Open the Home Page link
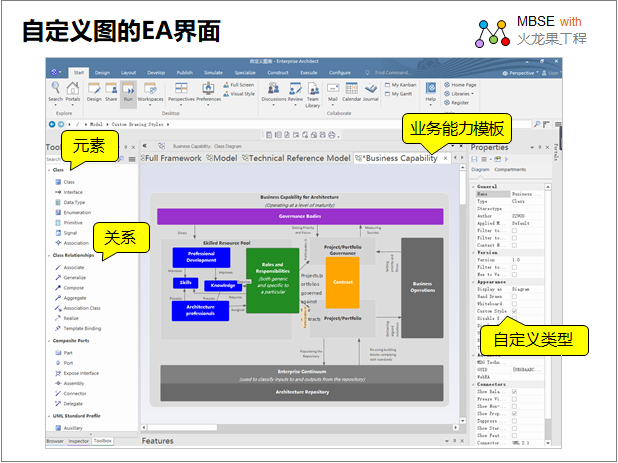Viewport: 618px width, 463px height. point(460,85)
